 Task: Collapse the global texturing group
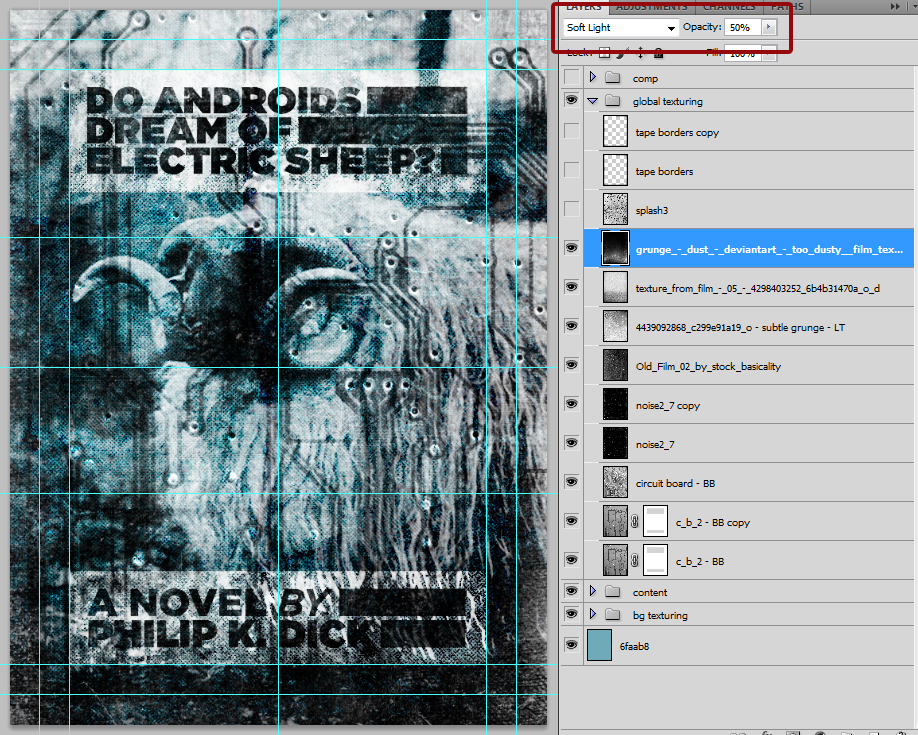[592, 101]
